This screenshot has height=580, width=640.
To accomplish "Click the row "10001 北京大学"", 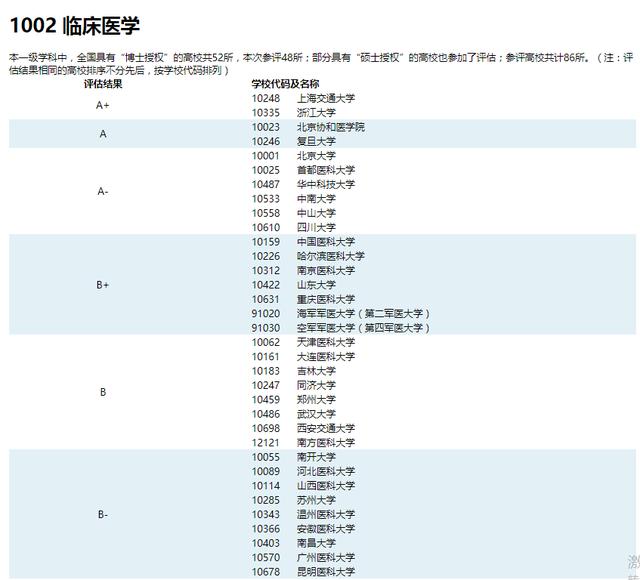I will [x=294, y=156].
